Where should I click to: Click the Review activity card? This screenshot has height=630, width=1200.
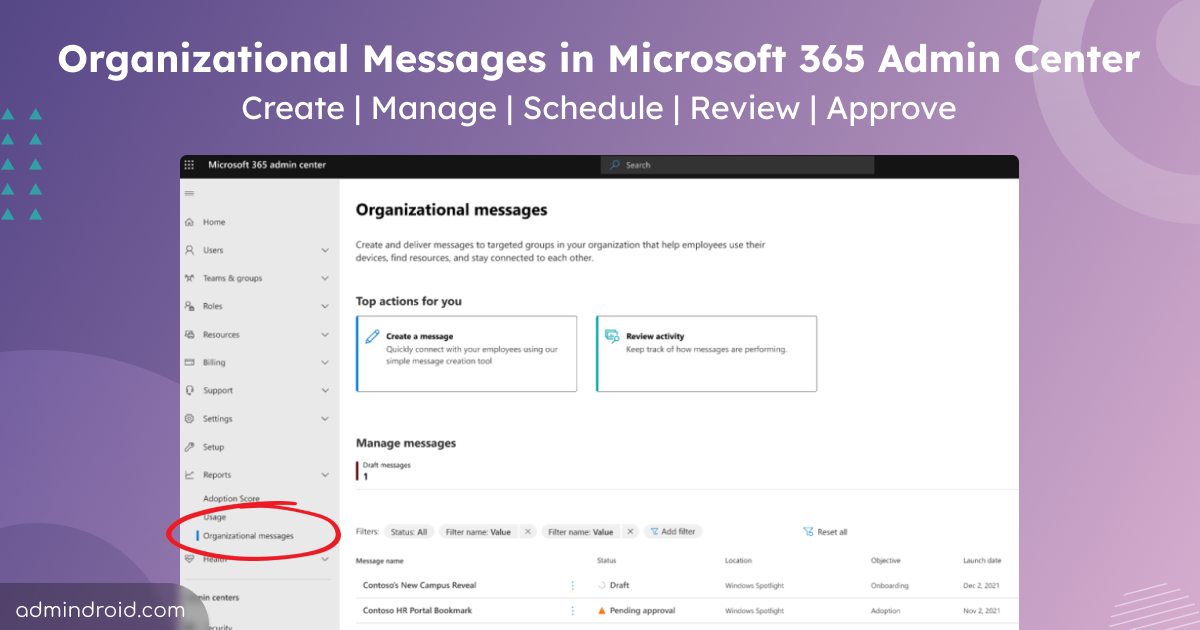[706, 353]
